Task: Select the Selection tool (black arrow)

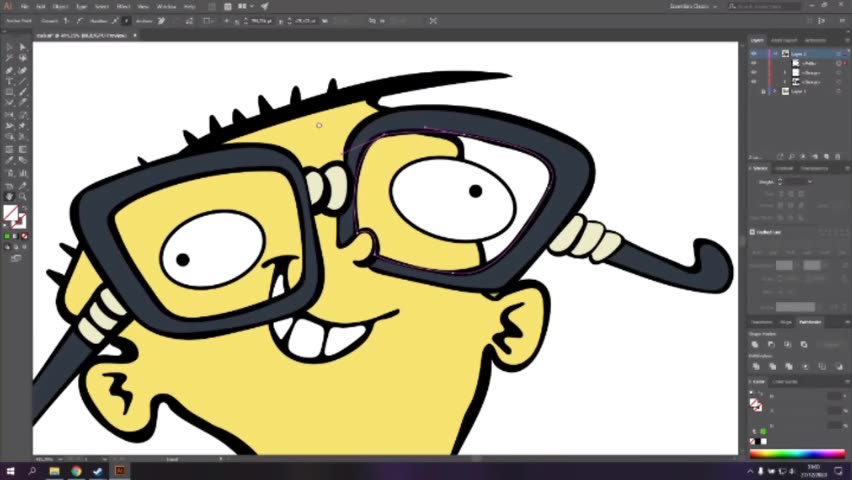Action: point(9,47)
